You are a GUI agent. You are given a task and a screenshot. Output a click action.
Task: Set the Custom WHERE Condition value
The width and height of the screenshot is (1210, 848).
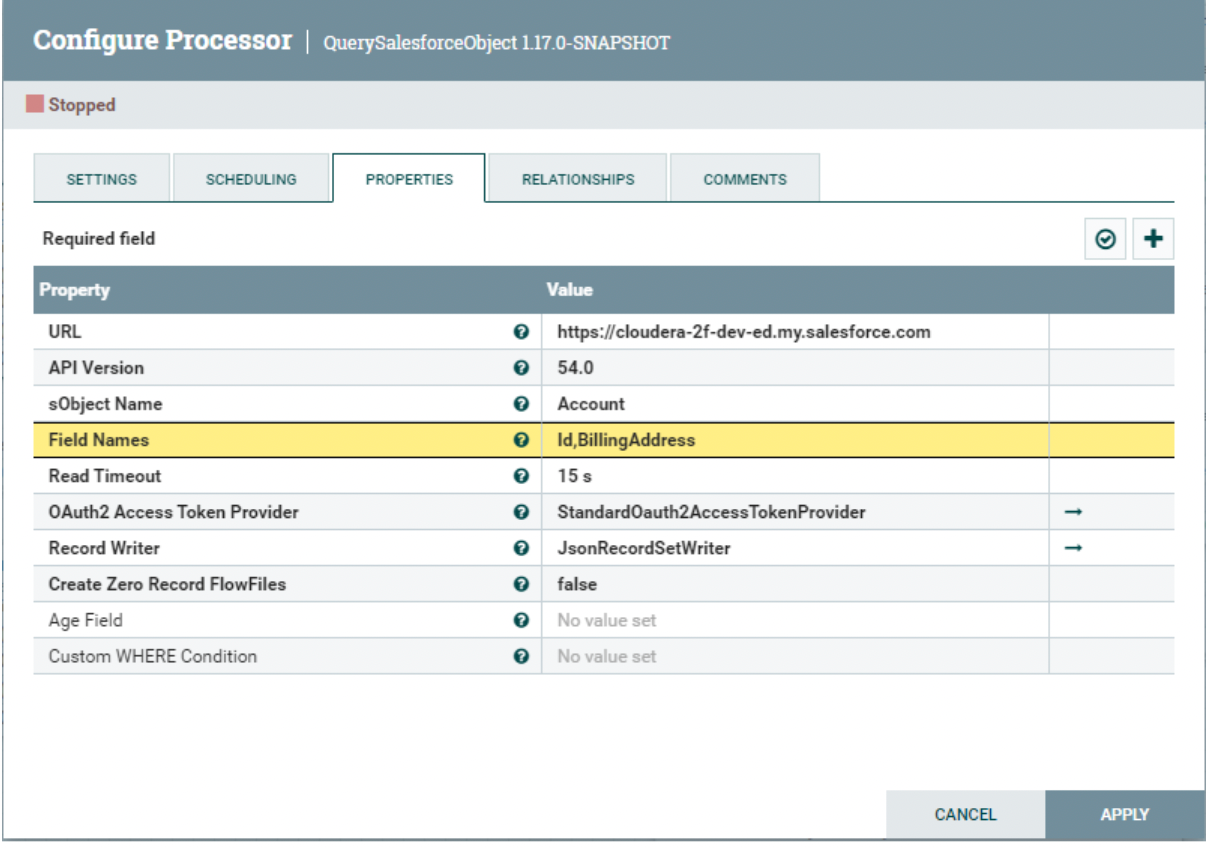(794, 656)
